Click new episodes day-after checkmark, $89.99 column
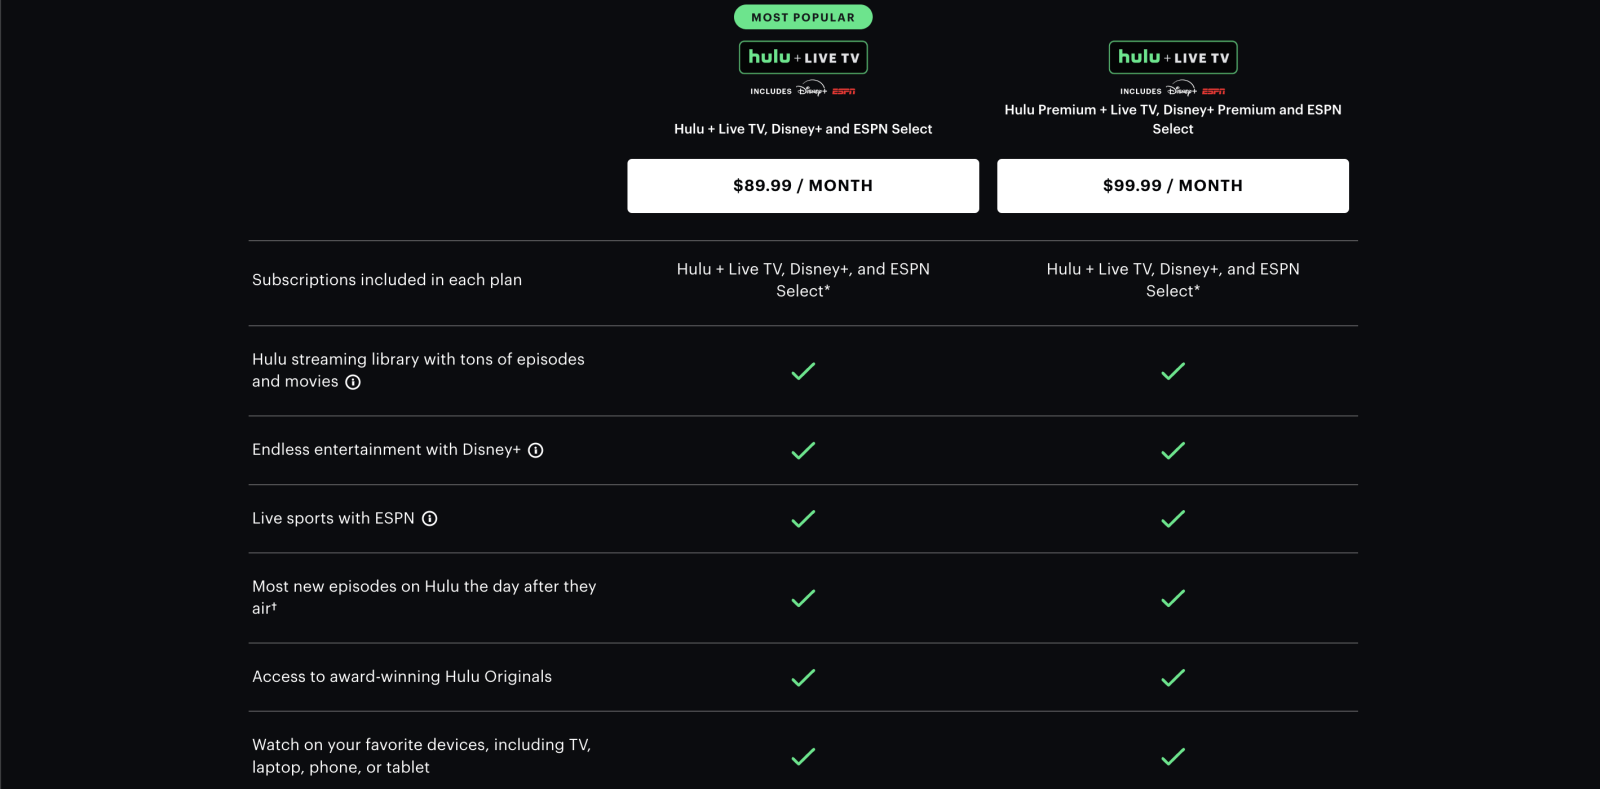Screen dimensions: 1600x789 (803, 598)
